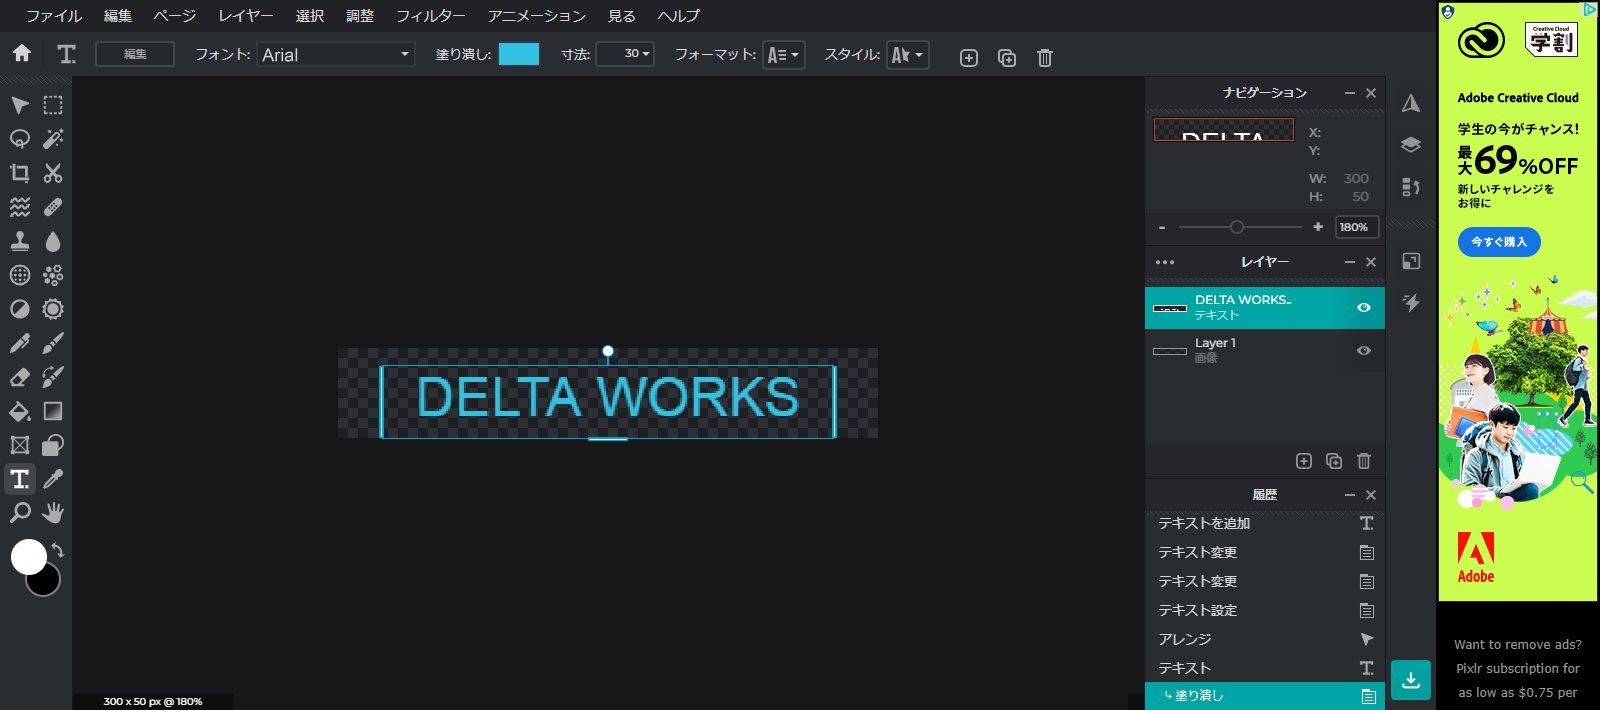Viewport: 1600px width, 710px height.
Task: Click the download save button
Action: pyautogui.click(x=1410, y=680)
